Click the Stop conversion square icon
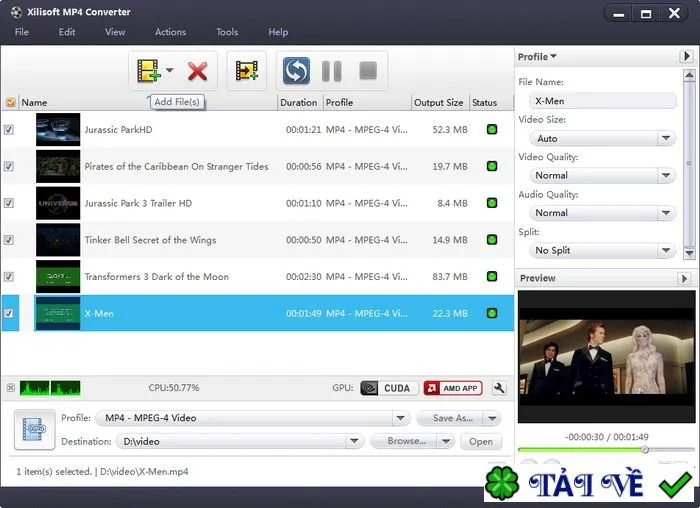Image resolution: width=700 pixels, height=508 pixels. click(x=368, y=71)
